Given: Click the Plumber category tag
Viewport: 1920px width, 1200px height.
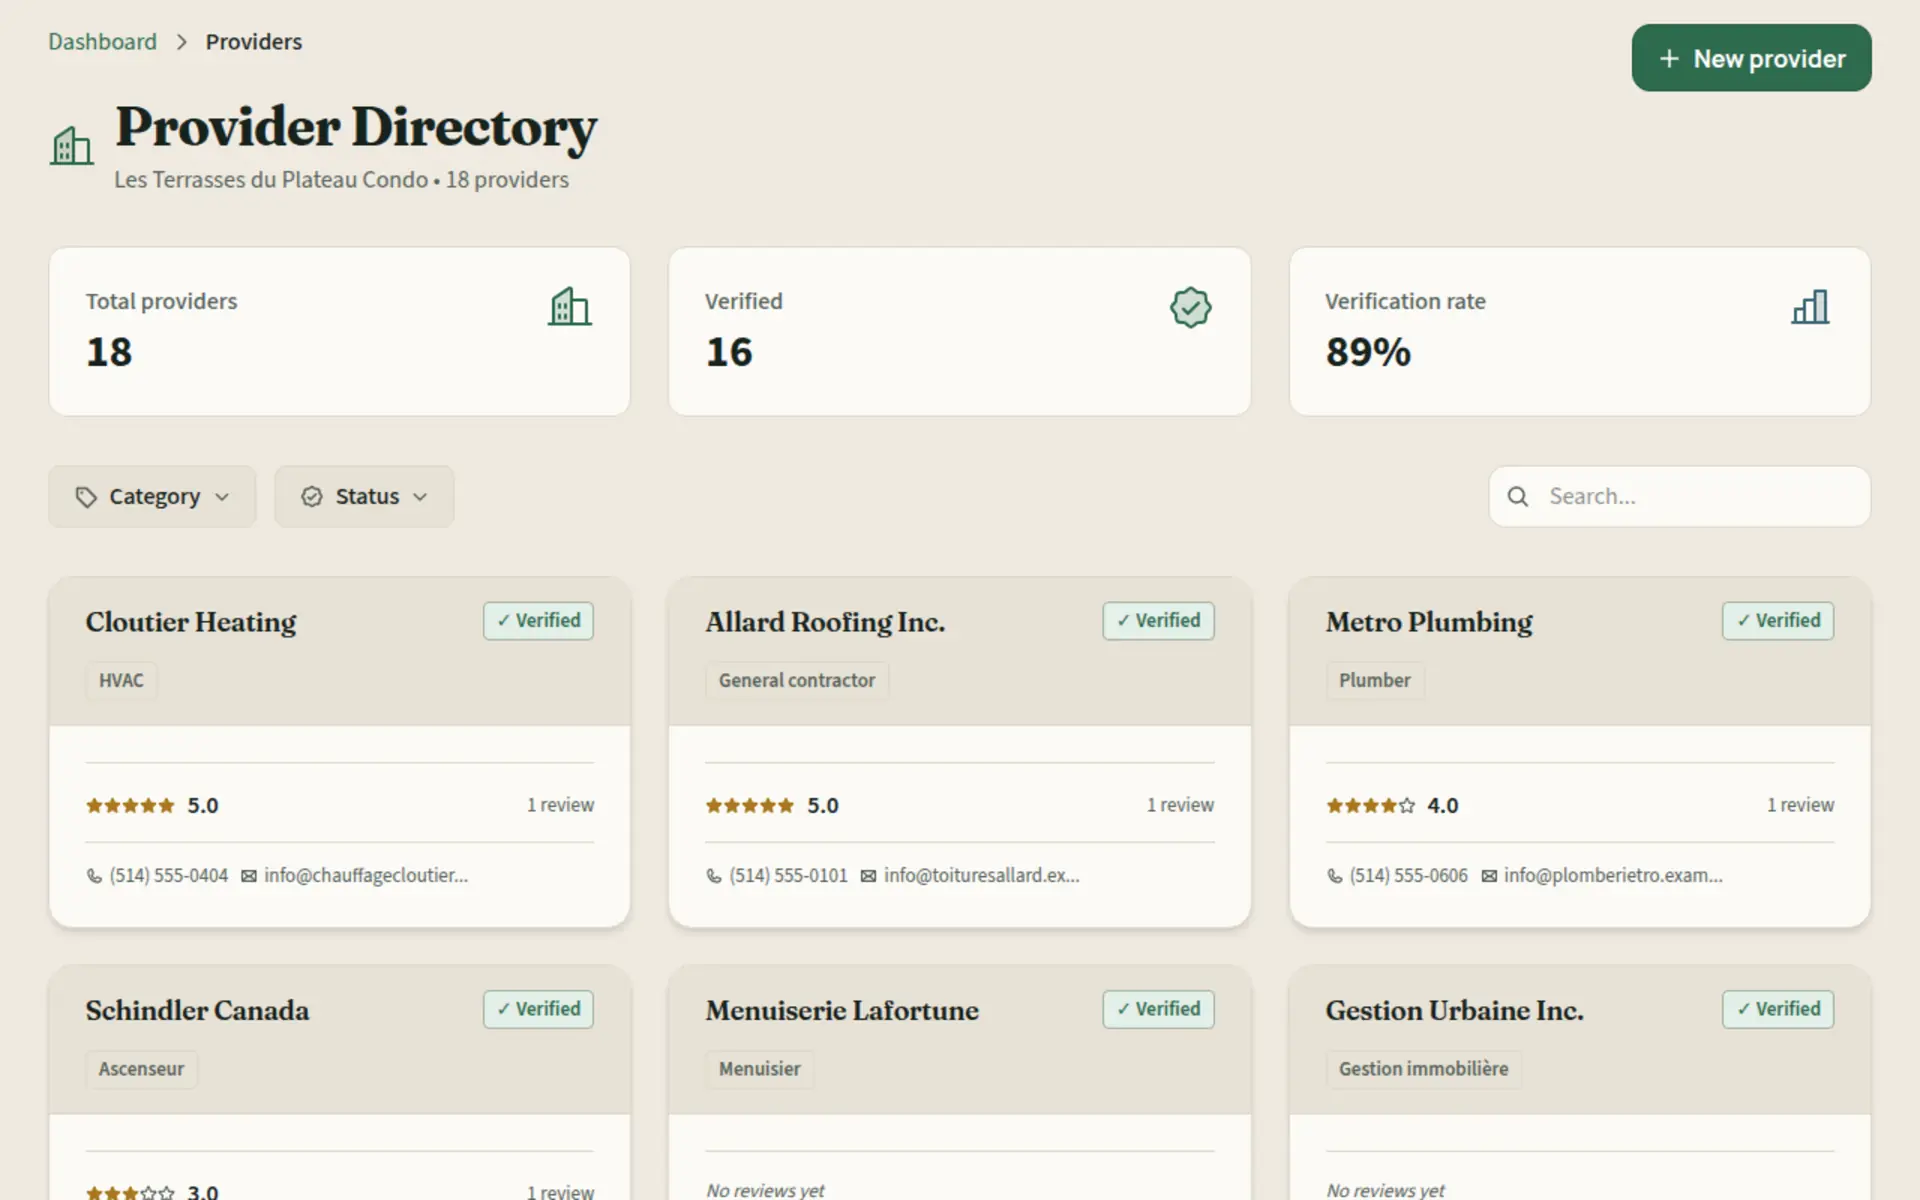Looking at the screenshot, I should (1375, 681).
